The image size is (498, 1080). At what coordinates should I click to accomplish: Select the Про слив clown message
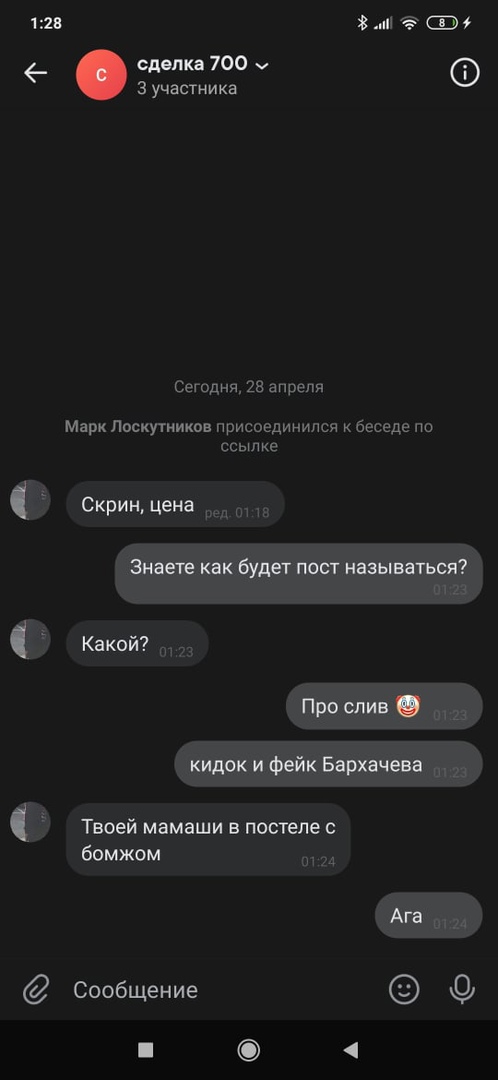point(384,706)
